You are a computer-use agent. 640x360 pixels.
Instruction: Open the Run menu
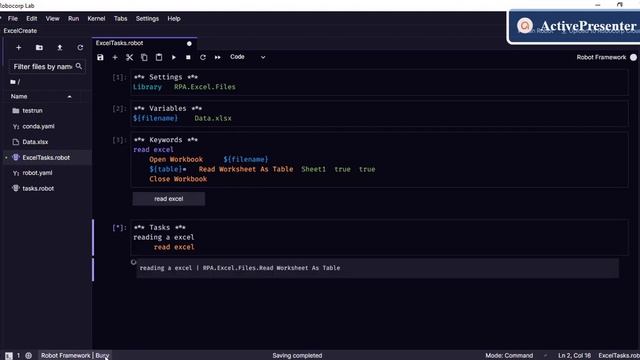73,19
